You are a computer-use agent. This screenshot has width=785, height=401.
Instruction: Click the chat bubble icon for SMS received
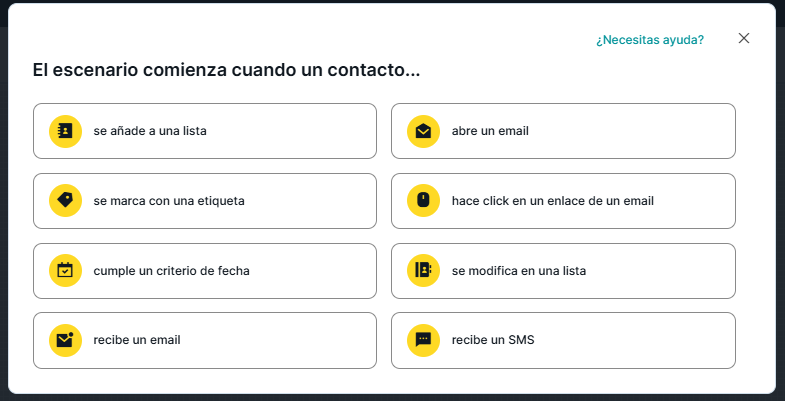pyautogui.click(x=423, y=340)
